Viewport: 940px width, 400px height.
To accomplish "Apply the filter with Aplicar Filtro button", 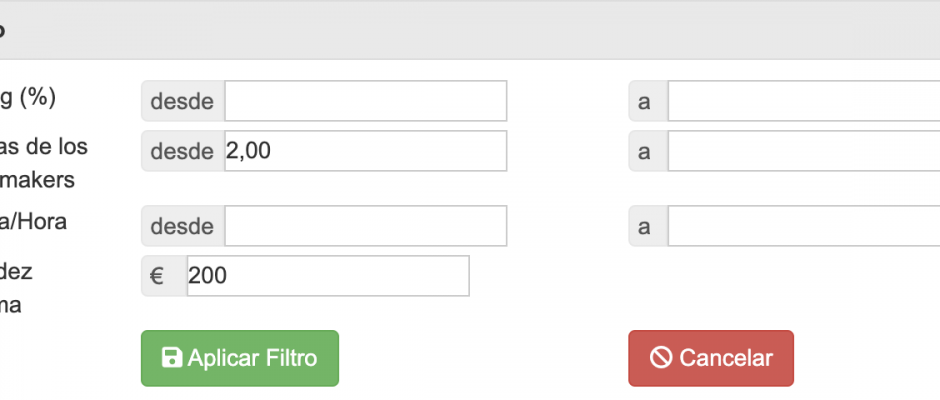I will coord(240,358).
